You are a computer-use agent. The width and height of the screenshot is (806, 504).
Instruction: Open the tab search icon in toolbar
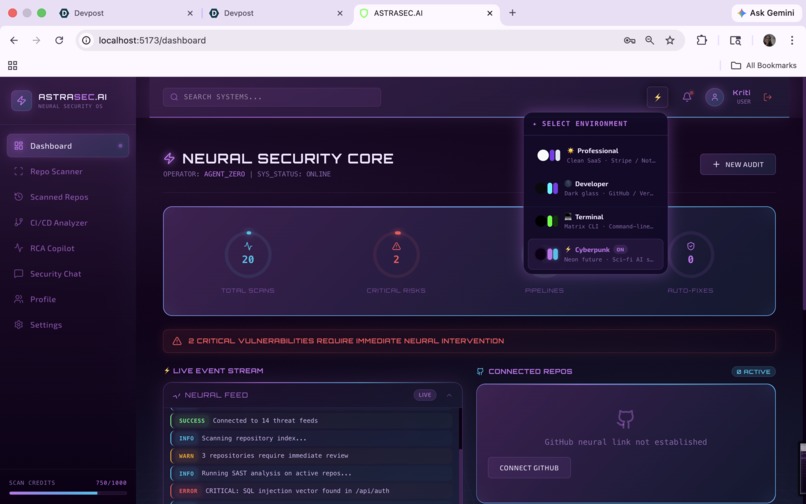[736, 40]
